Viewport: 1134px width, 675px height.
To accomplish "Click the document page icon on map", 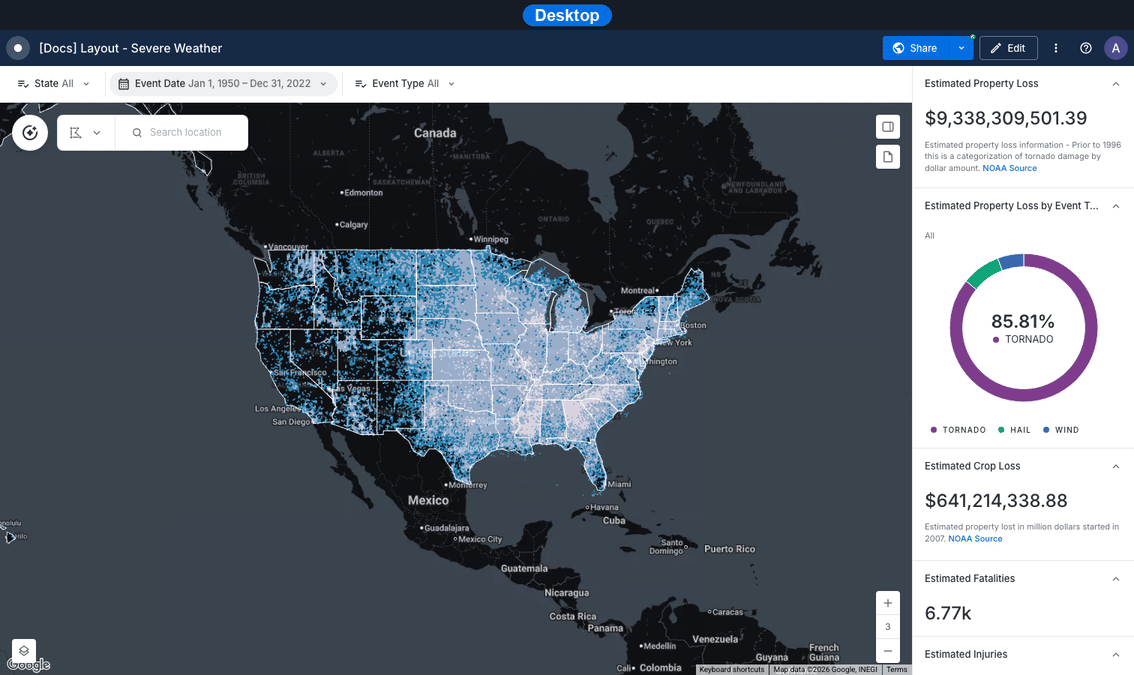I will pyautogui.click(x=887, y=156).
